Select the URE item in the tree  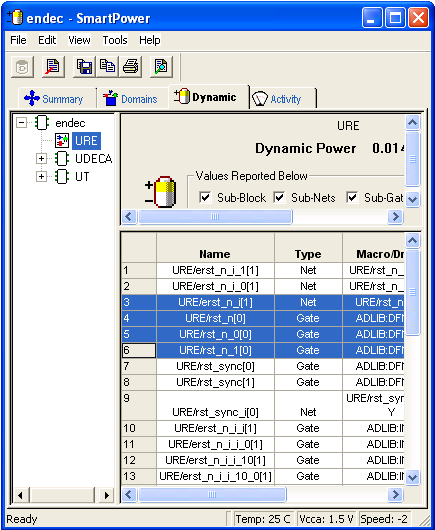pos(87,141)
